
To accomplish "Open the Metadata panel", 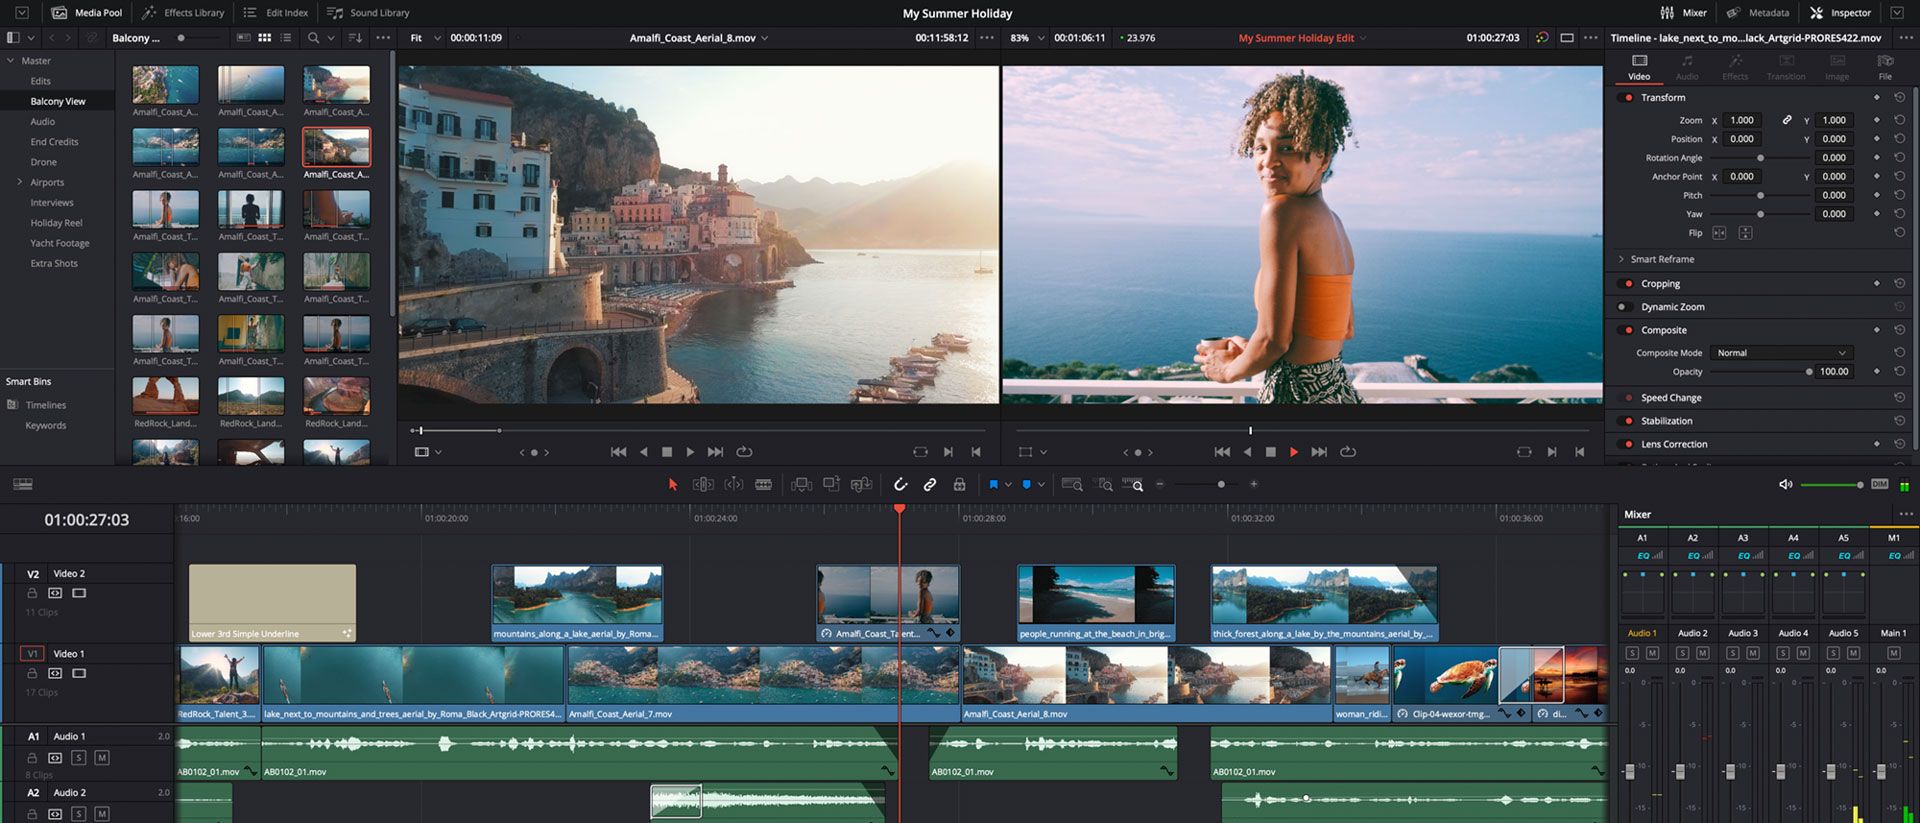I will click(1758, 13).
